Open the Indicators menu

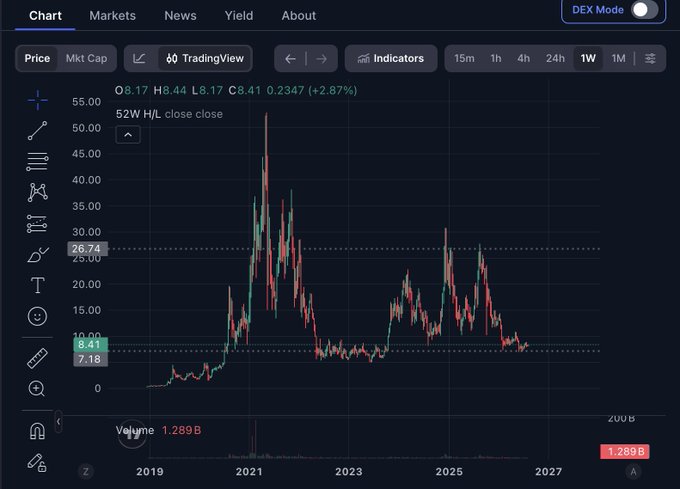[x=391, y=58]
